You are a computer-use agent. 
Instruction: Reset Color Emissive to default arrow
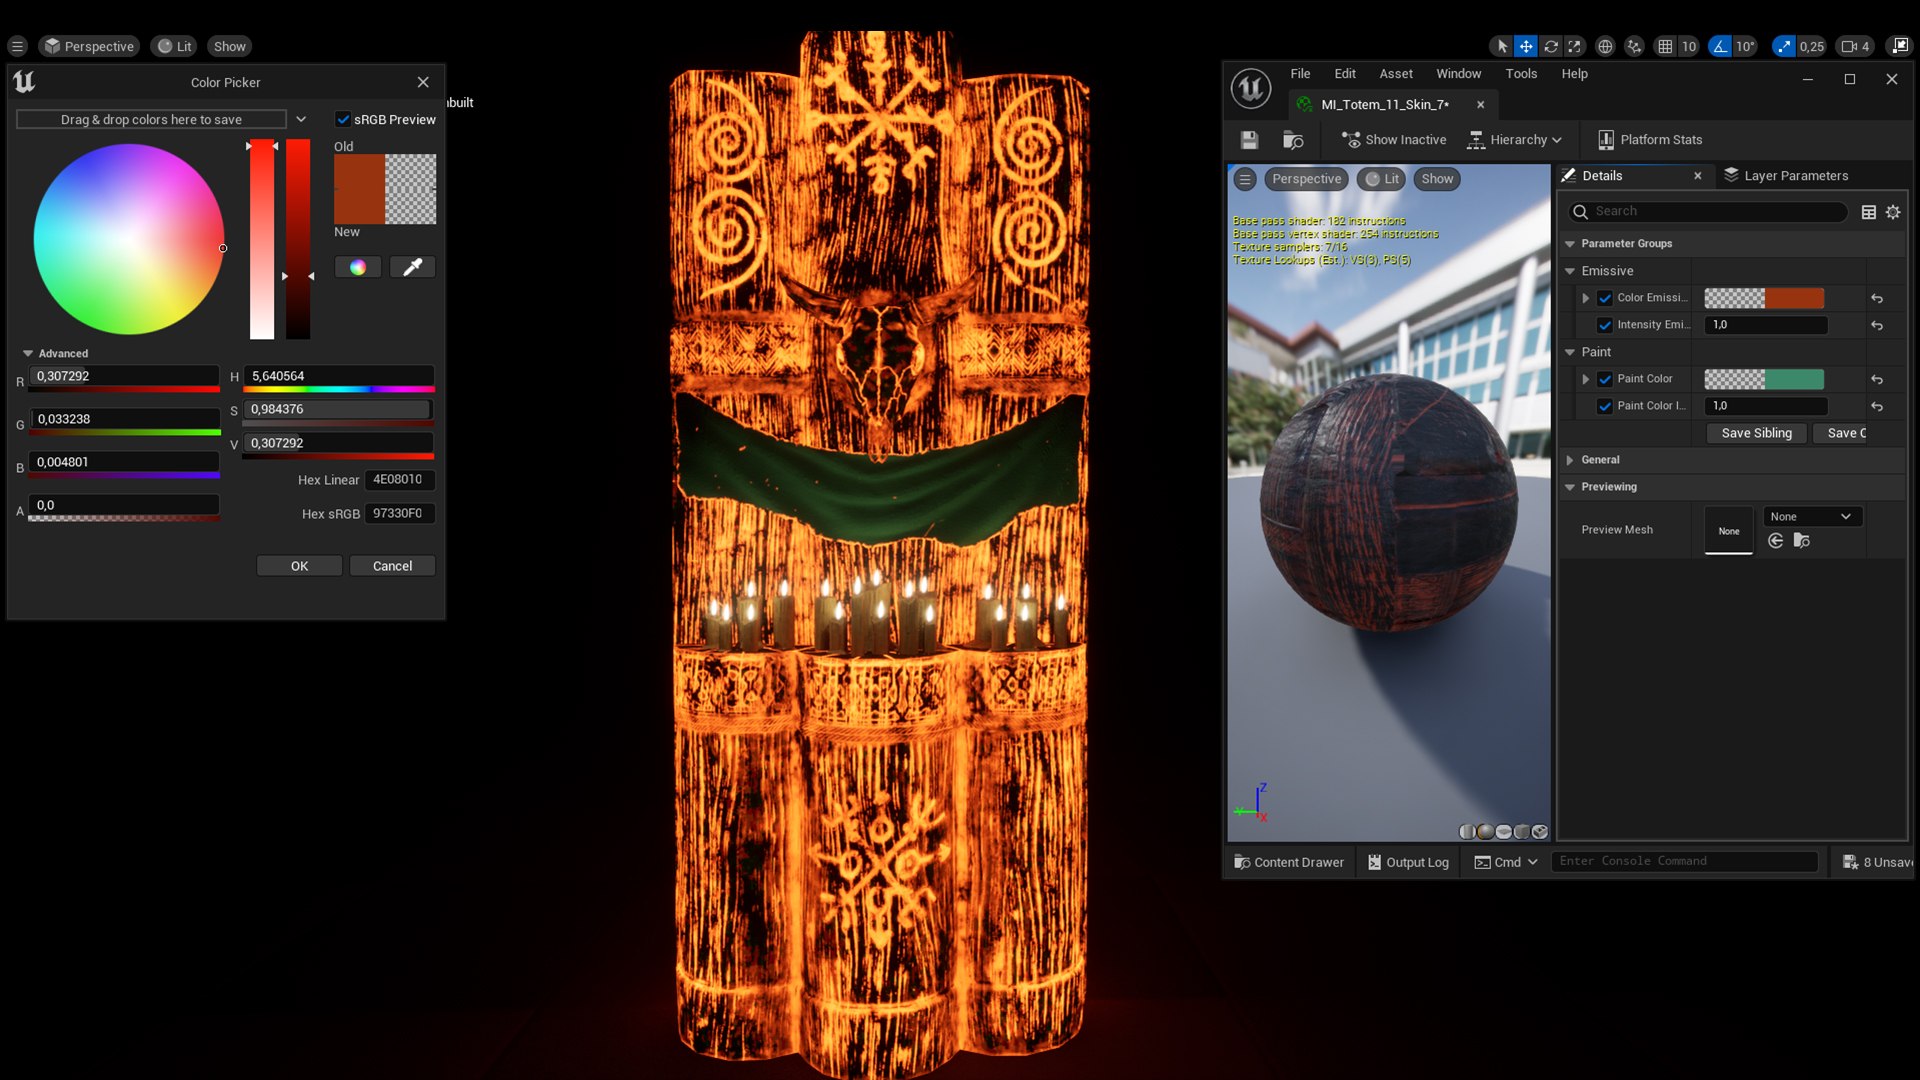point(1877,298)
